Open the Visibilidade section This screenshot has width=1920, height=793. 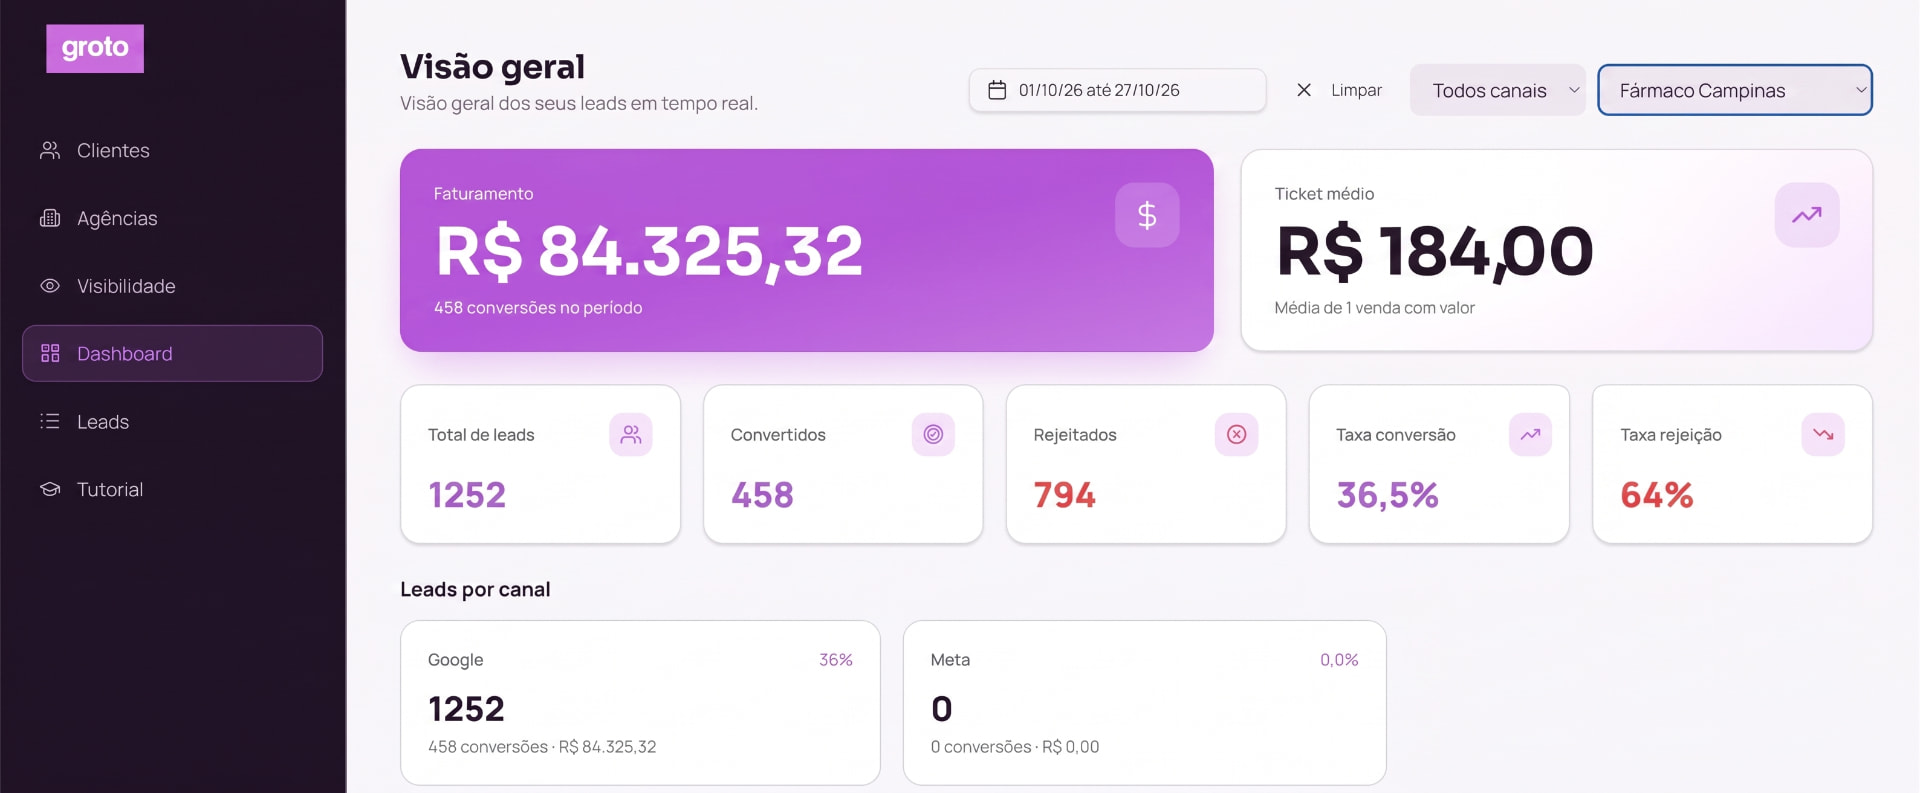(x=172, y=286)
